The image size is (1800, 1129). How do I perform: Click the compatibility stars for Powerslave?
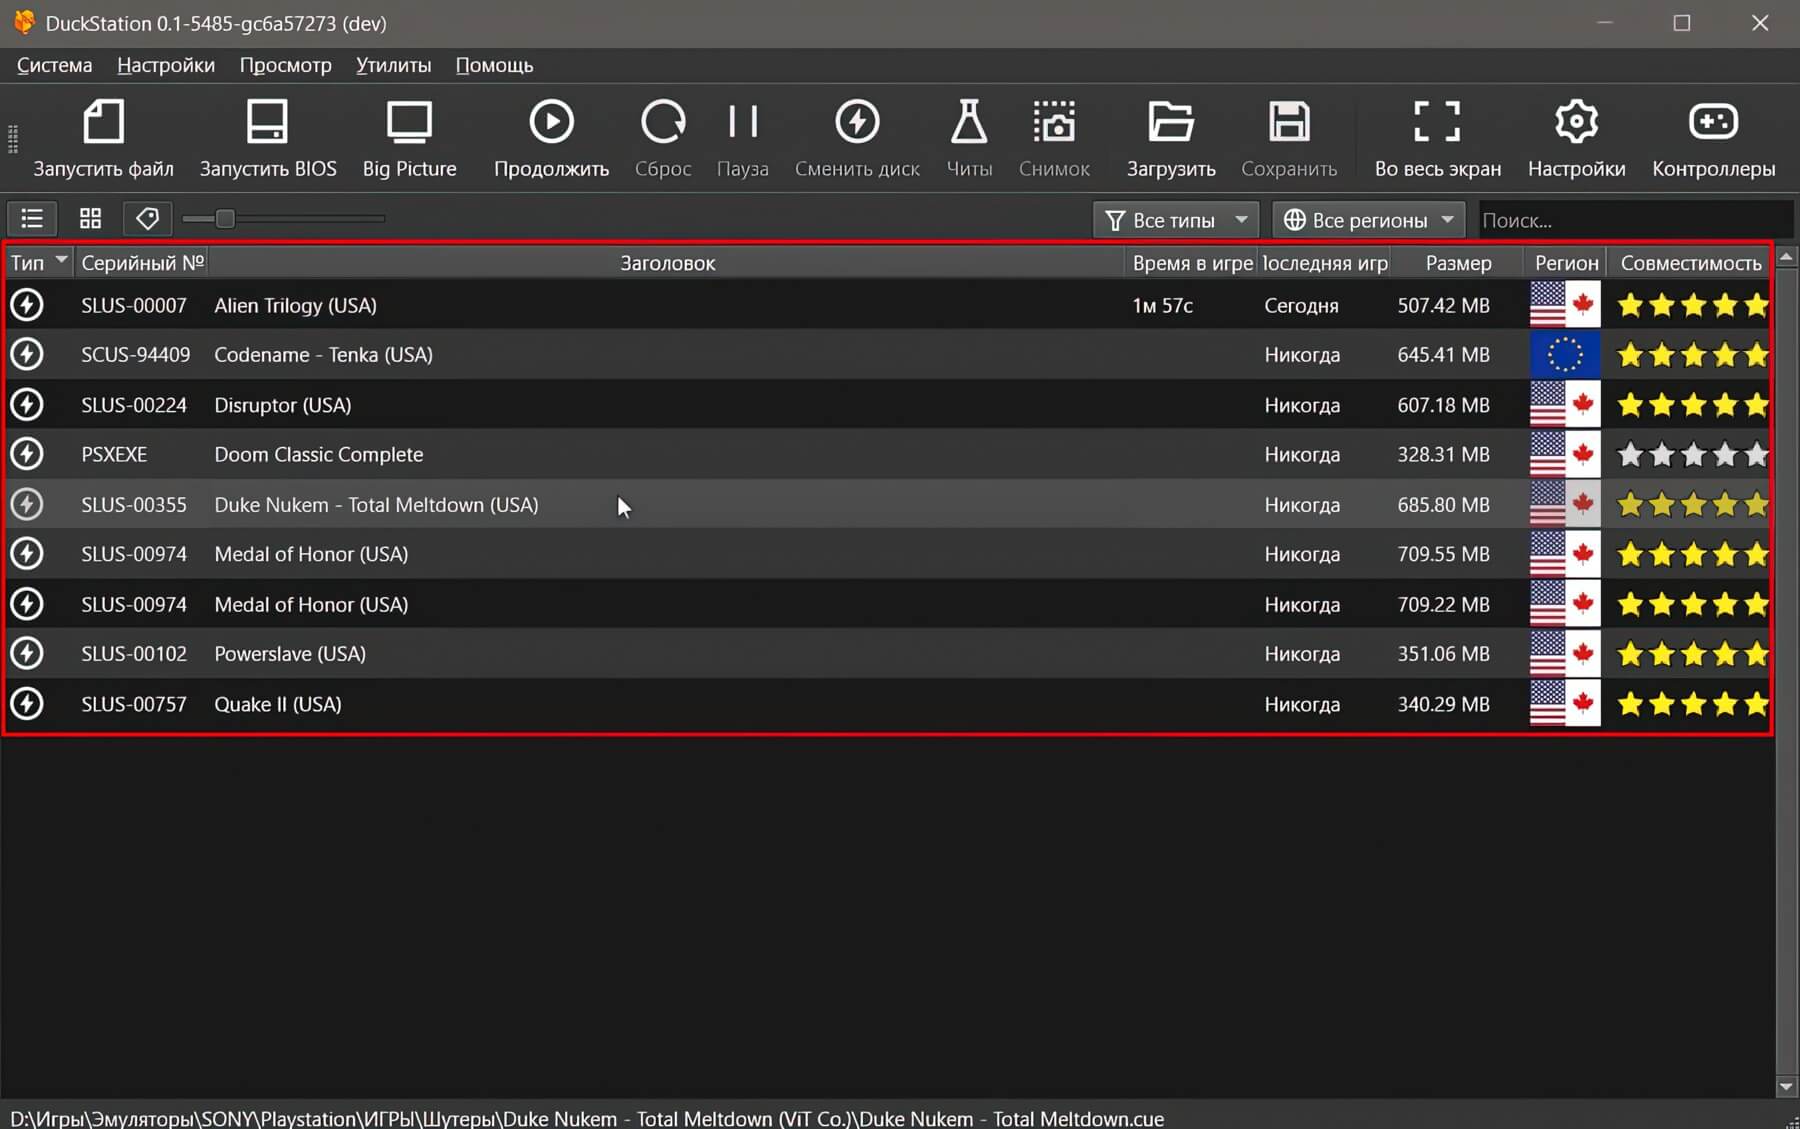pyautogui.click(x=1693, y=654)
